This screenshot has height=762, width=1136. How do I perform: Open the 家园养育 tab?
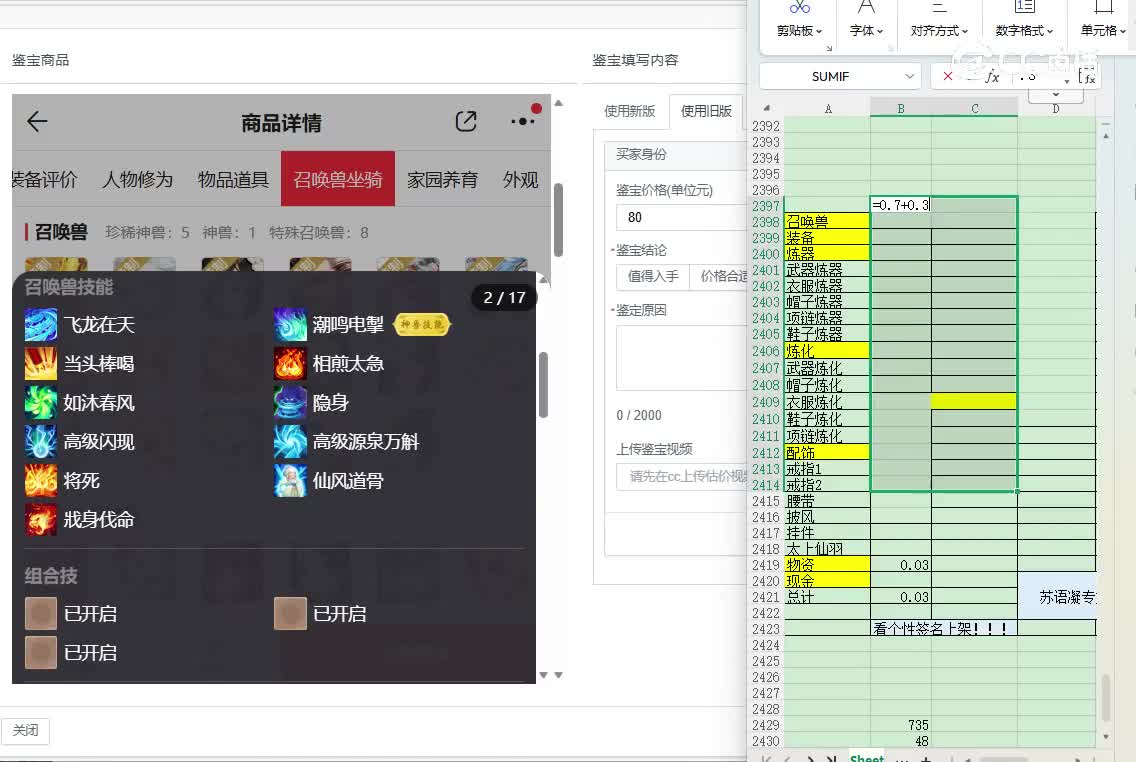tap(442, 180)
